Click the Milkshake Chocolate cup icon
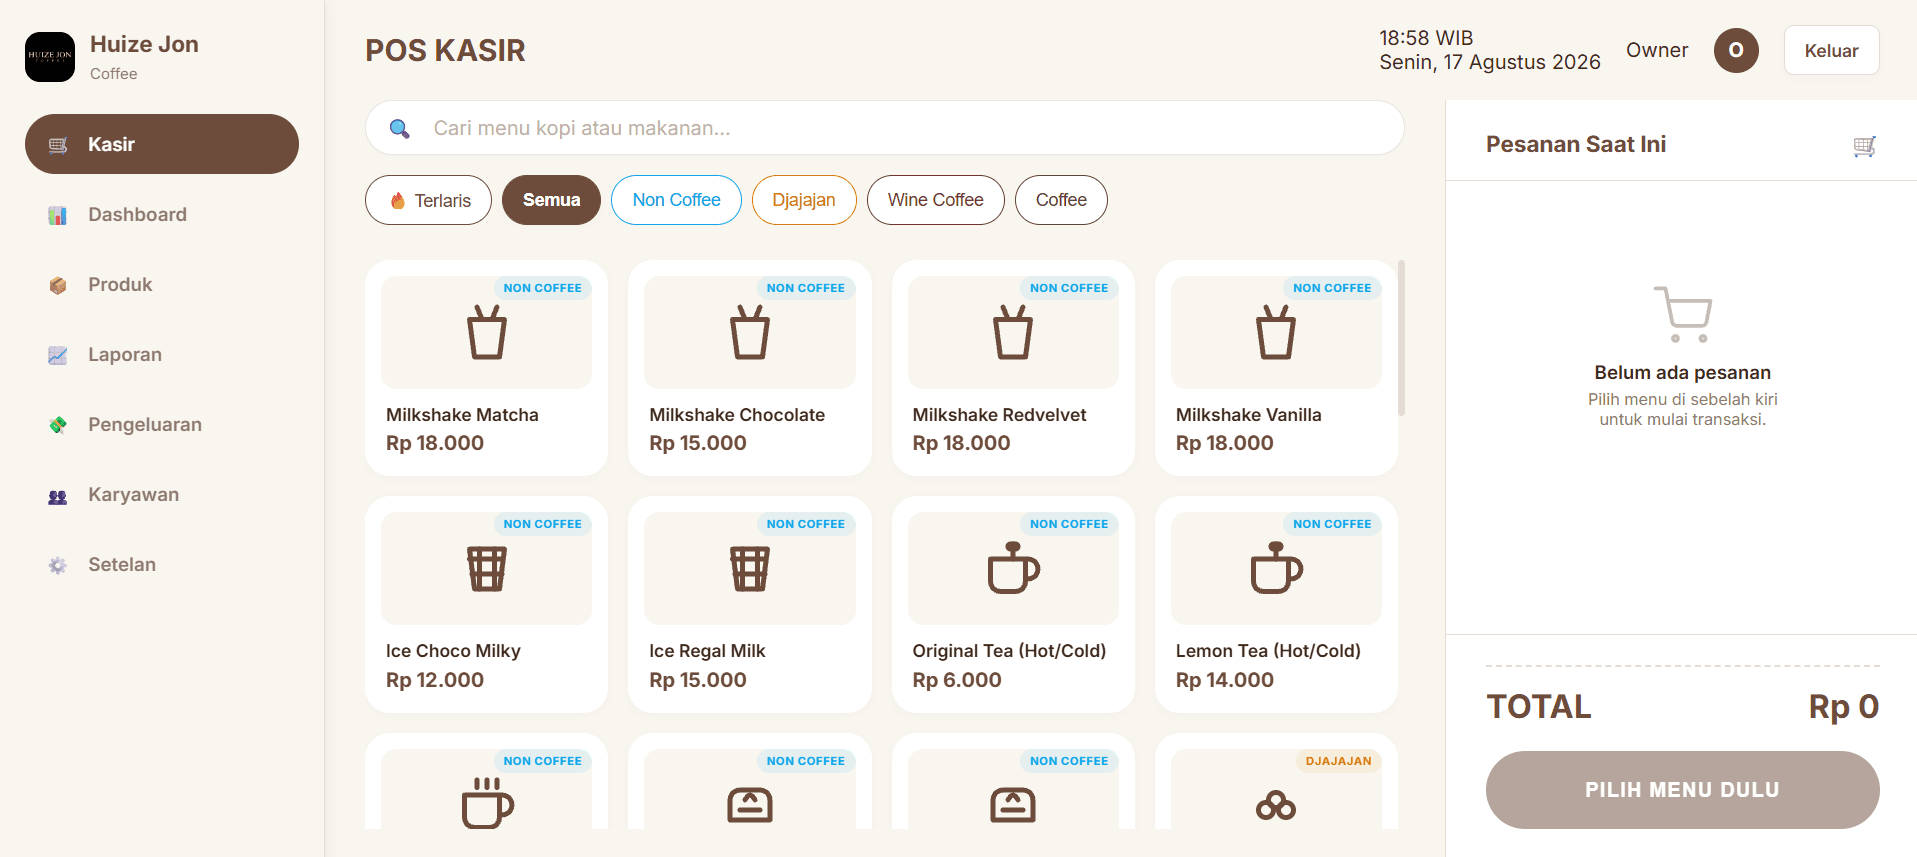 click(x=750, y=332)
